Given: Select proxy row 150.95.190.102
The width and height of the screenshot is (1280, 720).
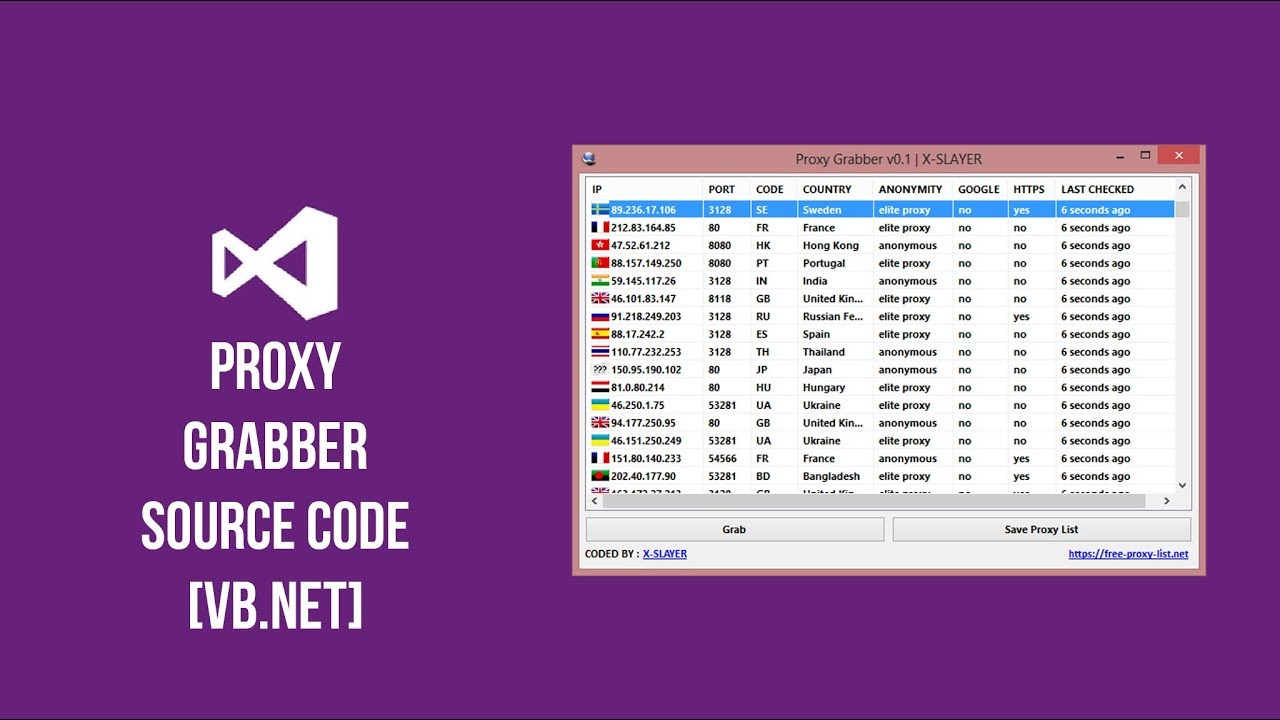Looking at the screenshot, I should (881, 370).
